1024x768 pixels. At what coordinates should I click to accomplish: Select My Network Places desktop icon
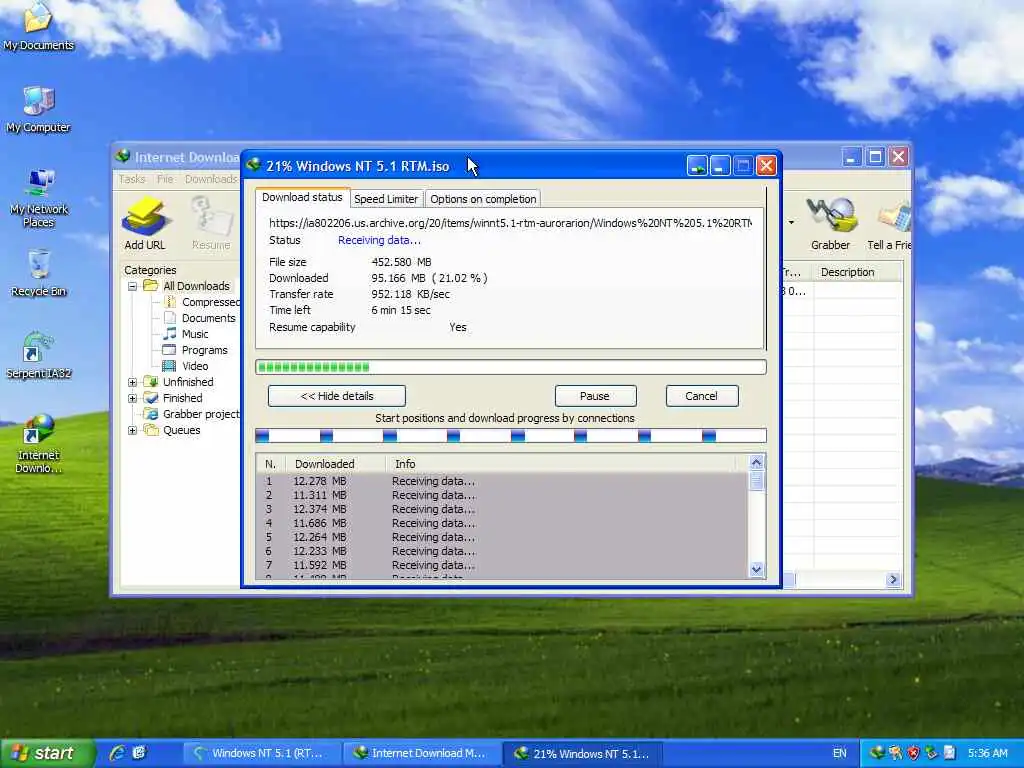[x=39, y=198]
